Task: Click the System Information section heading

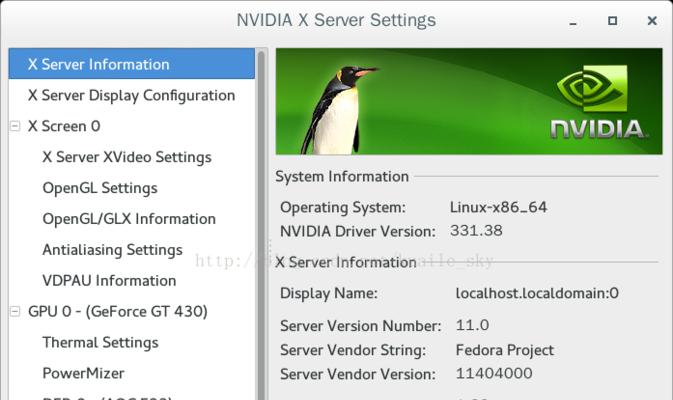Action: tap(342, 176)
